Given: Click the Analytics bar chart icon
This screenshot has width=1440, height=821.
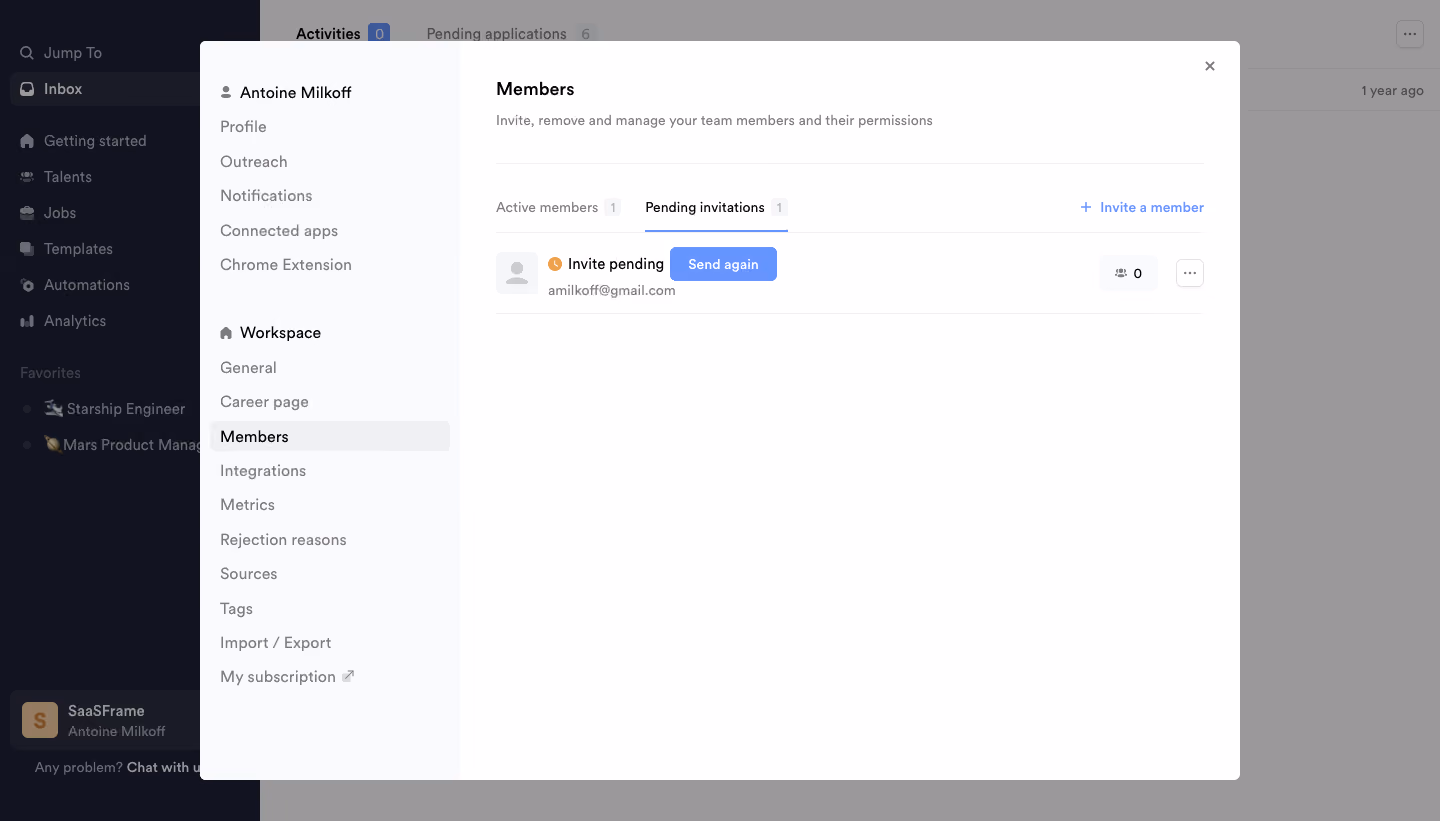Looking at the screenshot, I should click(x=27, y=321).
